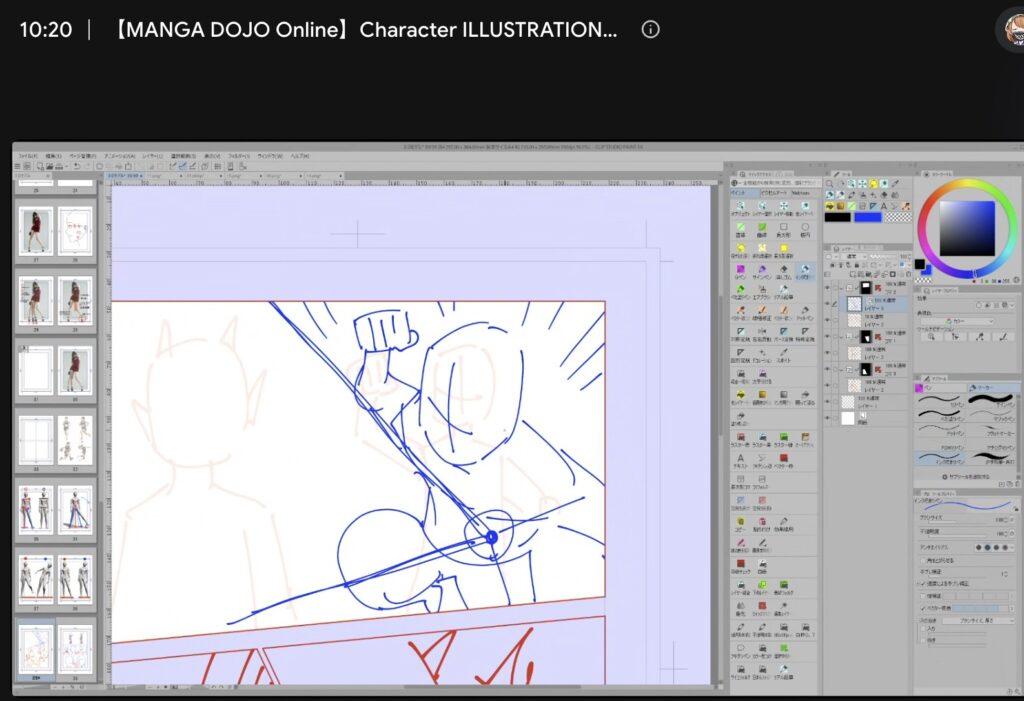Switch to the Marker sub tool tab
Viewport: 1024px width, 701px height.
point(993,387)
